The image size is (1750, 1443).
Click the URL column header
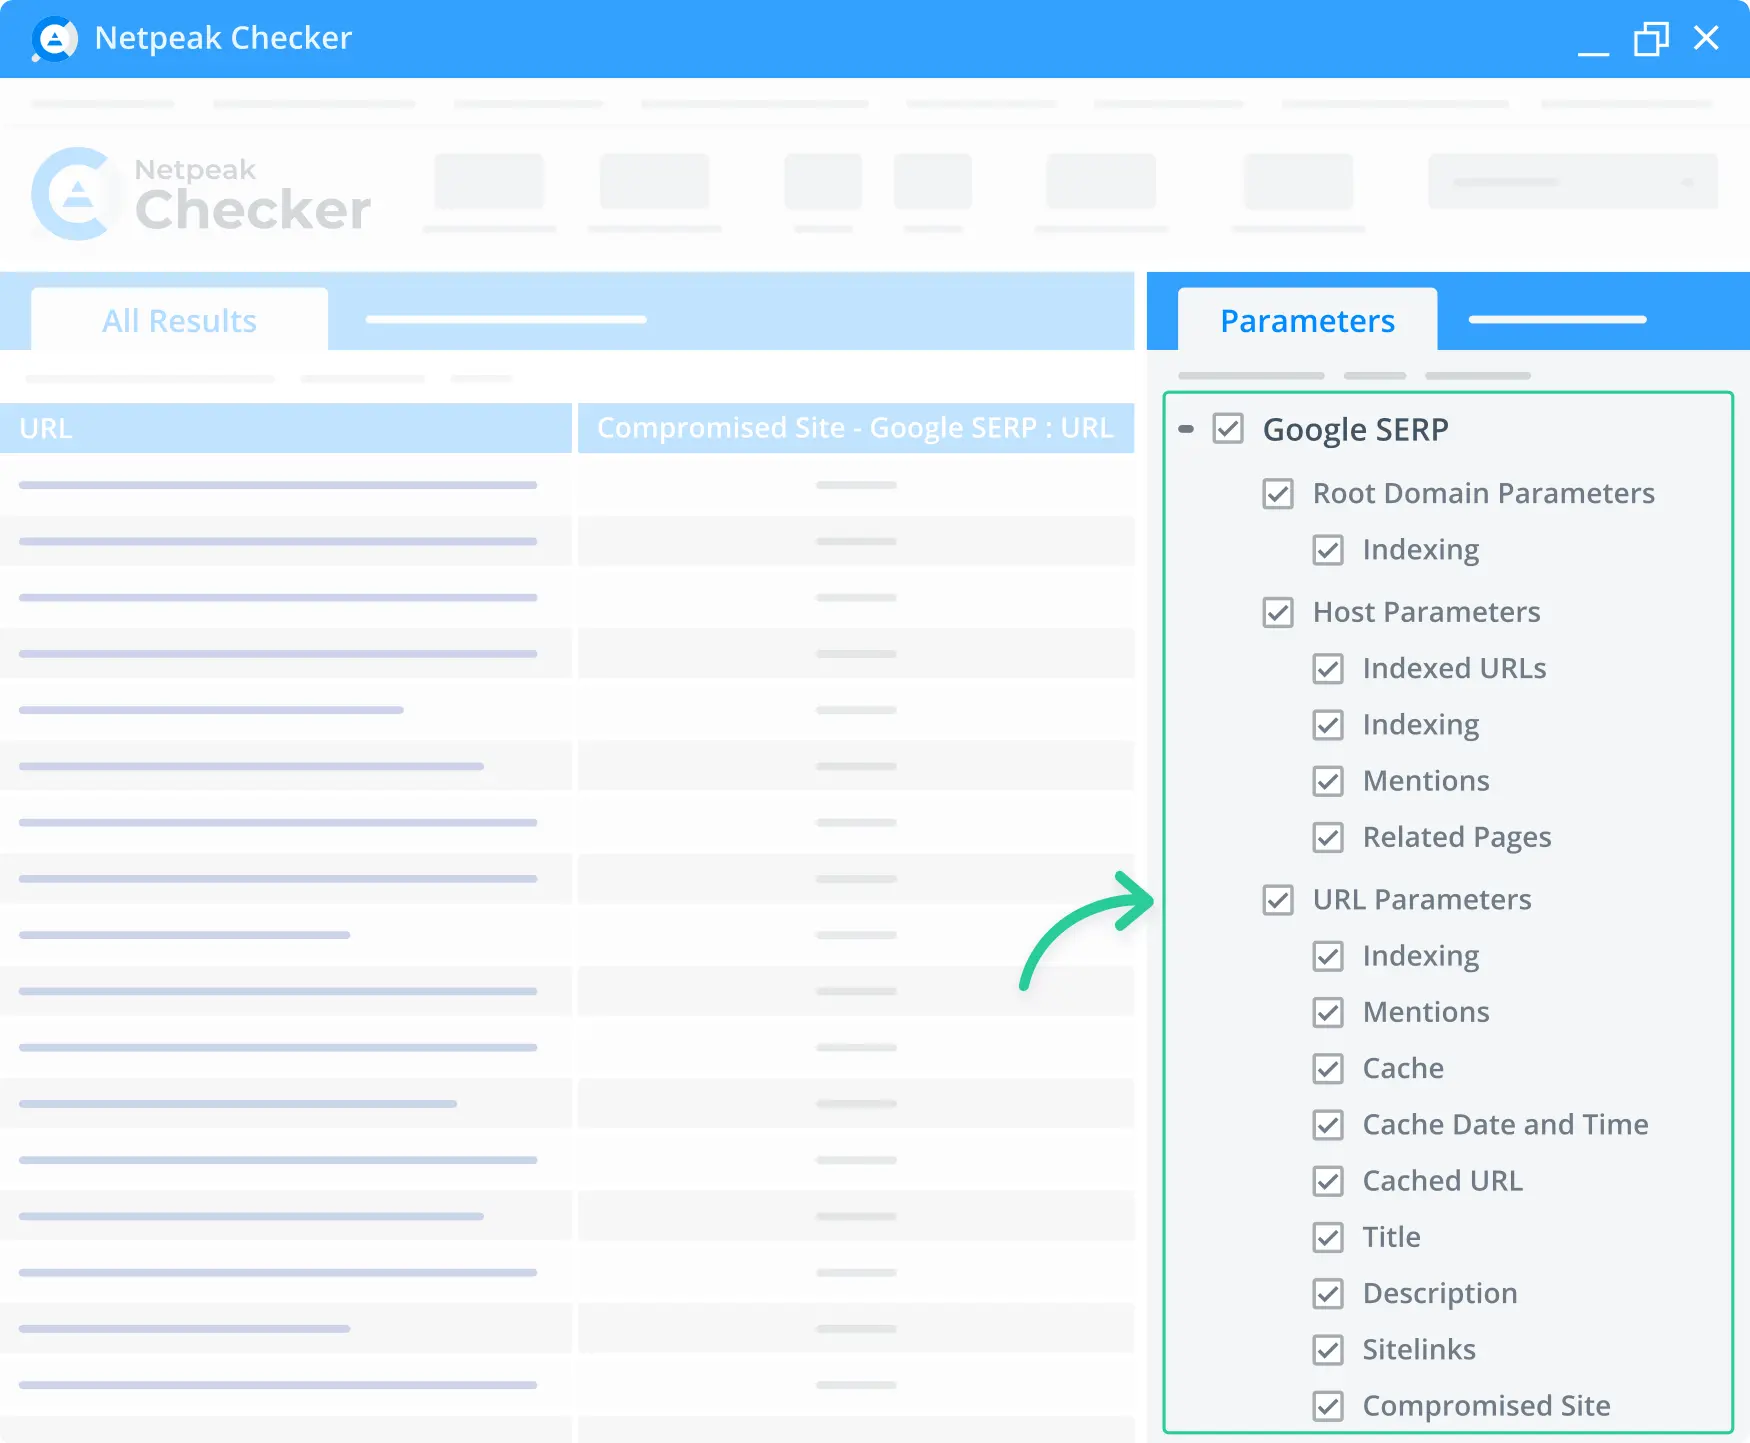point(286,428)
